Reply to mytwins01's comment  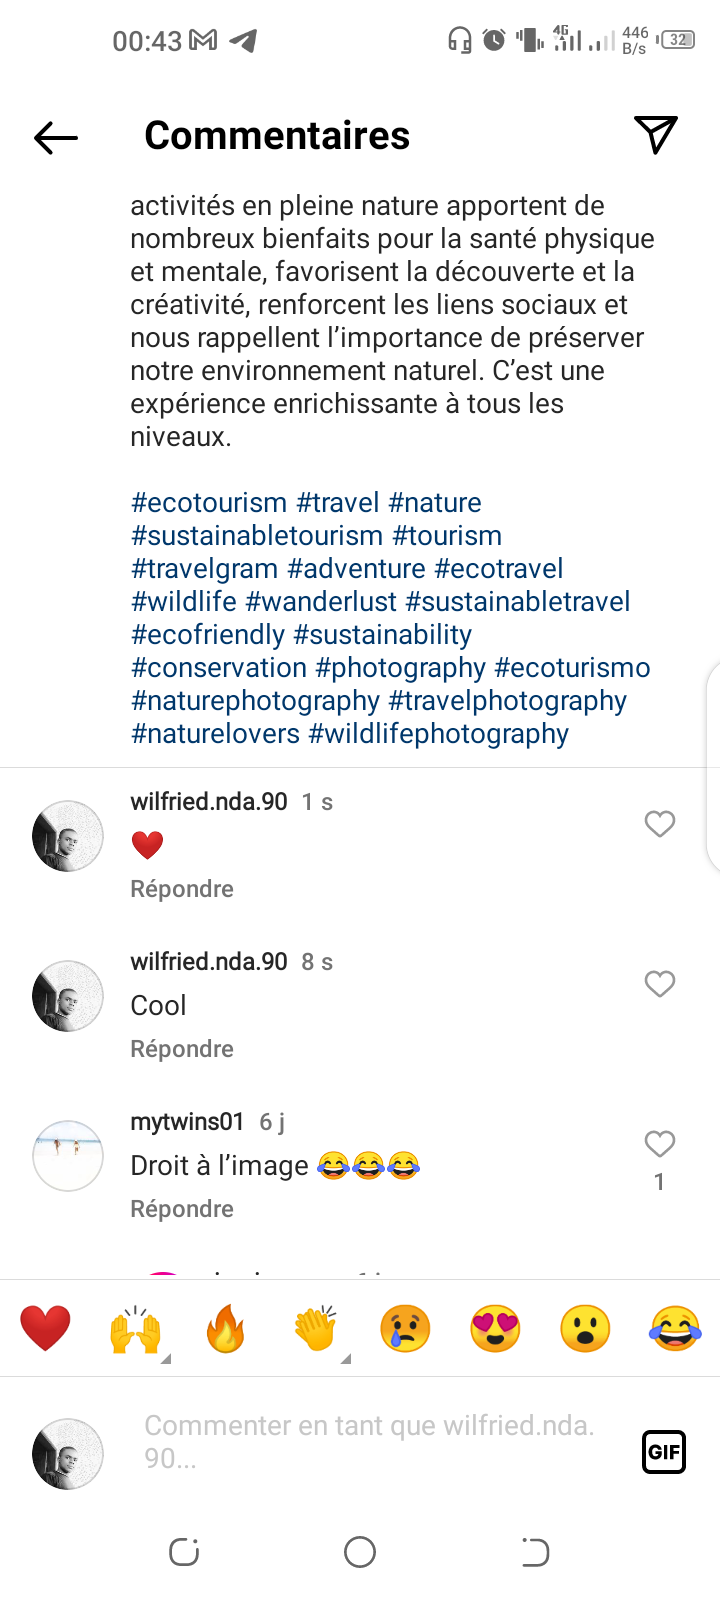pyautogui.click(x=182, y=1209)
